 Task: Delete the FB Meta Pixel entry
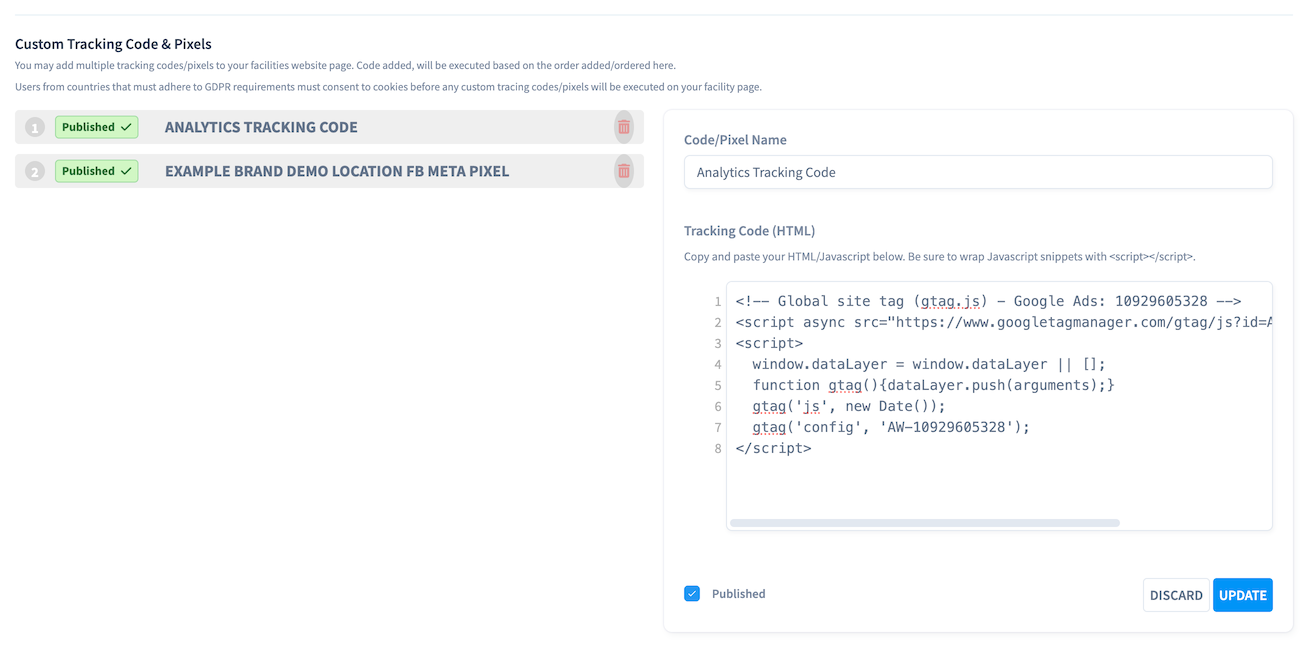tap(623, 171)
